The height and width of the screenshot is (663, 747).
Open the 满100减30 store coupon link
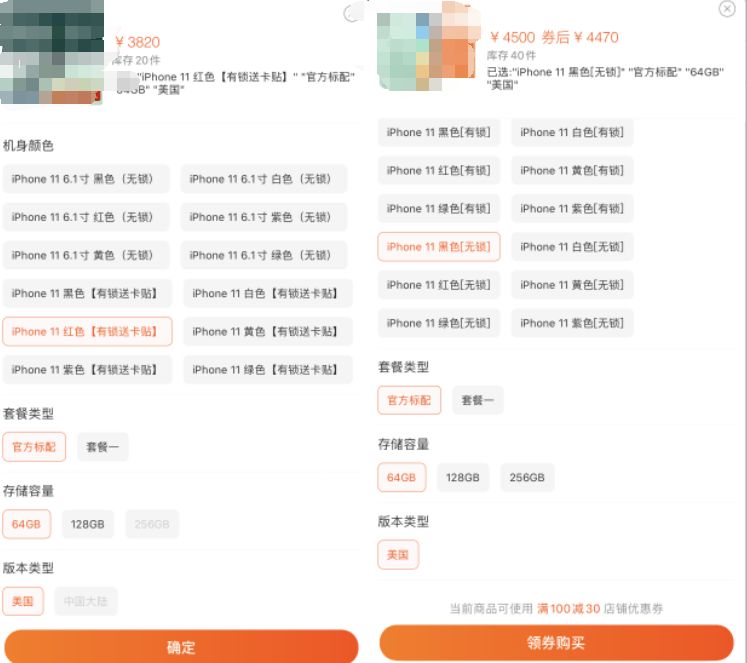568,608
